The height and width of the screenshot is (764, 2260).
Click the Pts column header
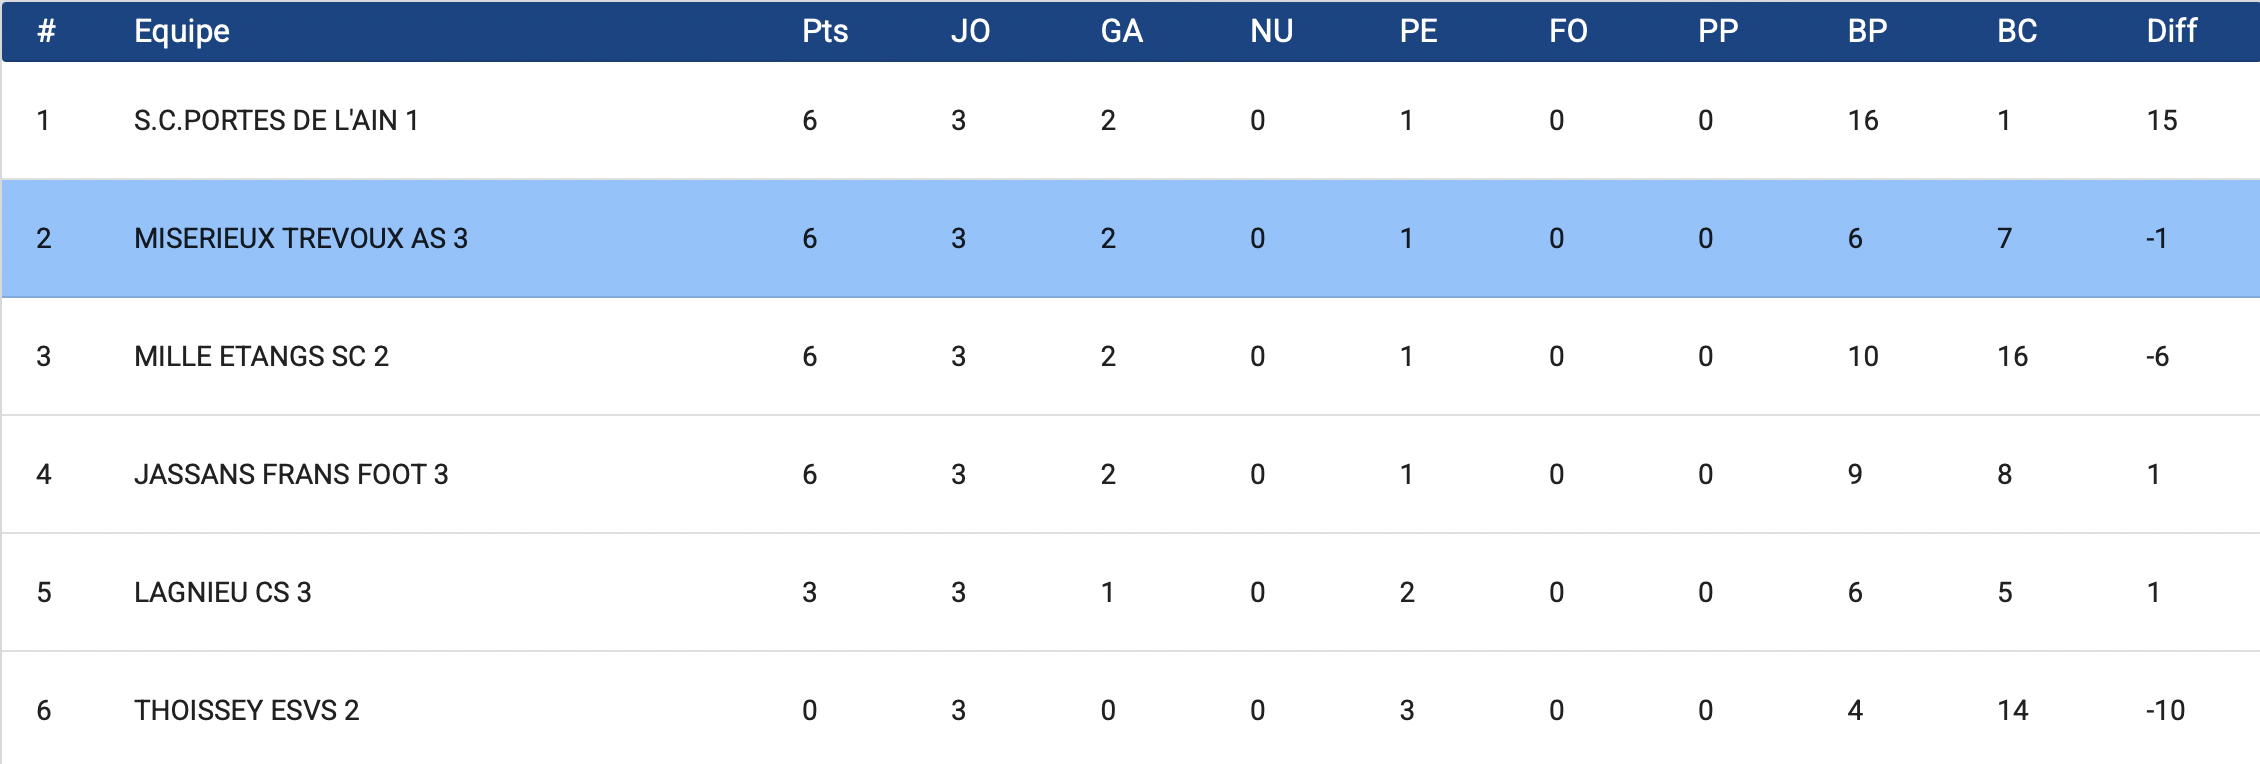click(x=825, y=31)
